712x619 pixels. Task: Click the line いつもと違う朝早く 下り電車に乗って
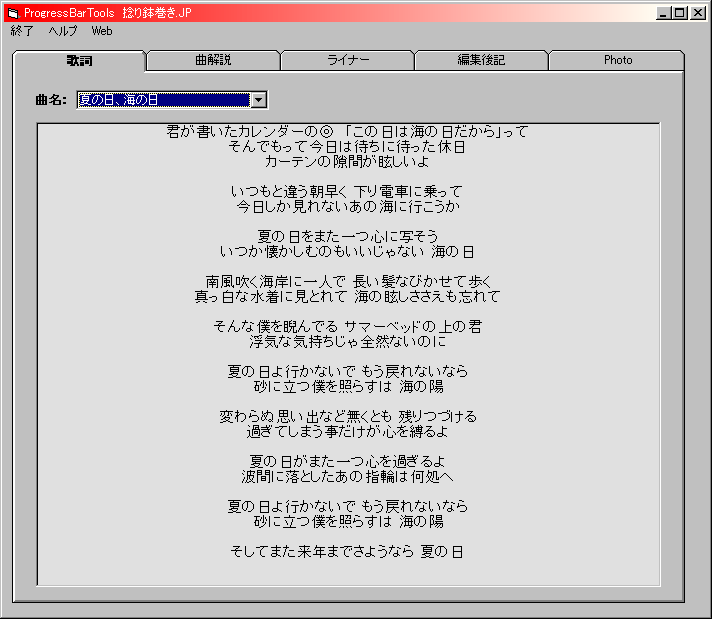pyautogui.click(x=347, y=191)
